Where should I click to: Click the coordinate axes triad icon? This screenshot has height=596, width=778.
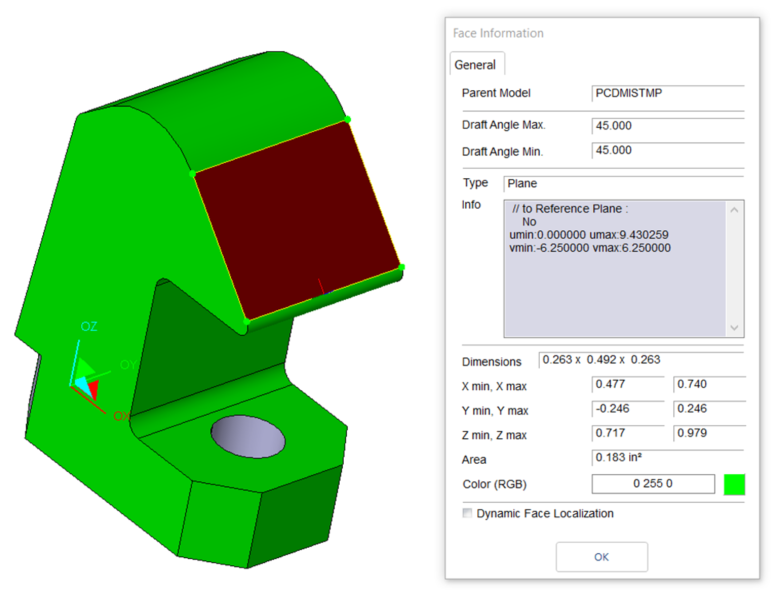[x=85, y=378]
